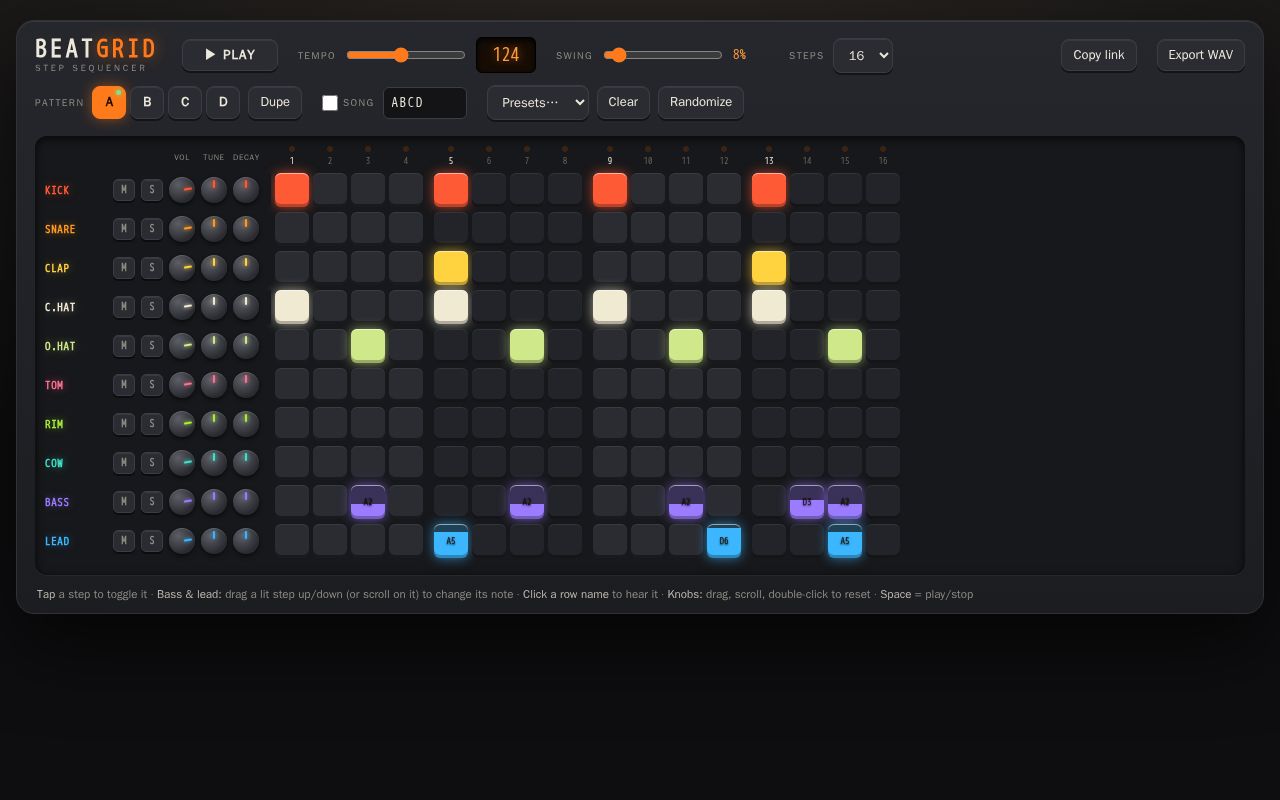Preview the KICK row name
The width and height of the screenshot is (1280, 800).
(x=57, y=190)
